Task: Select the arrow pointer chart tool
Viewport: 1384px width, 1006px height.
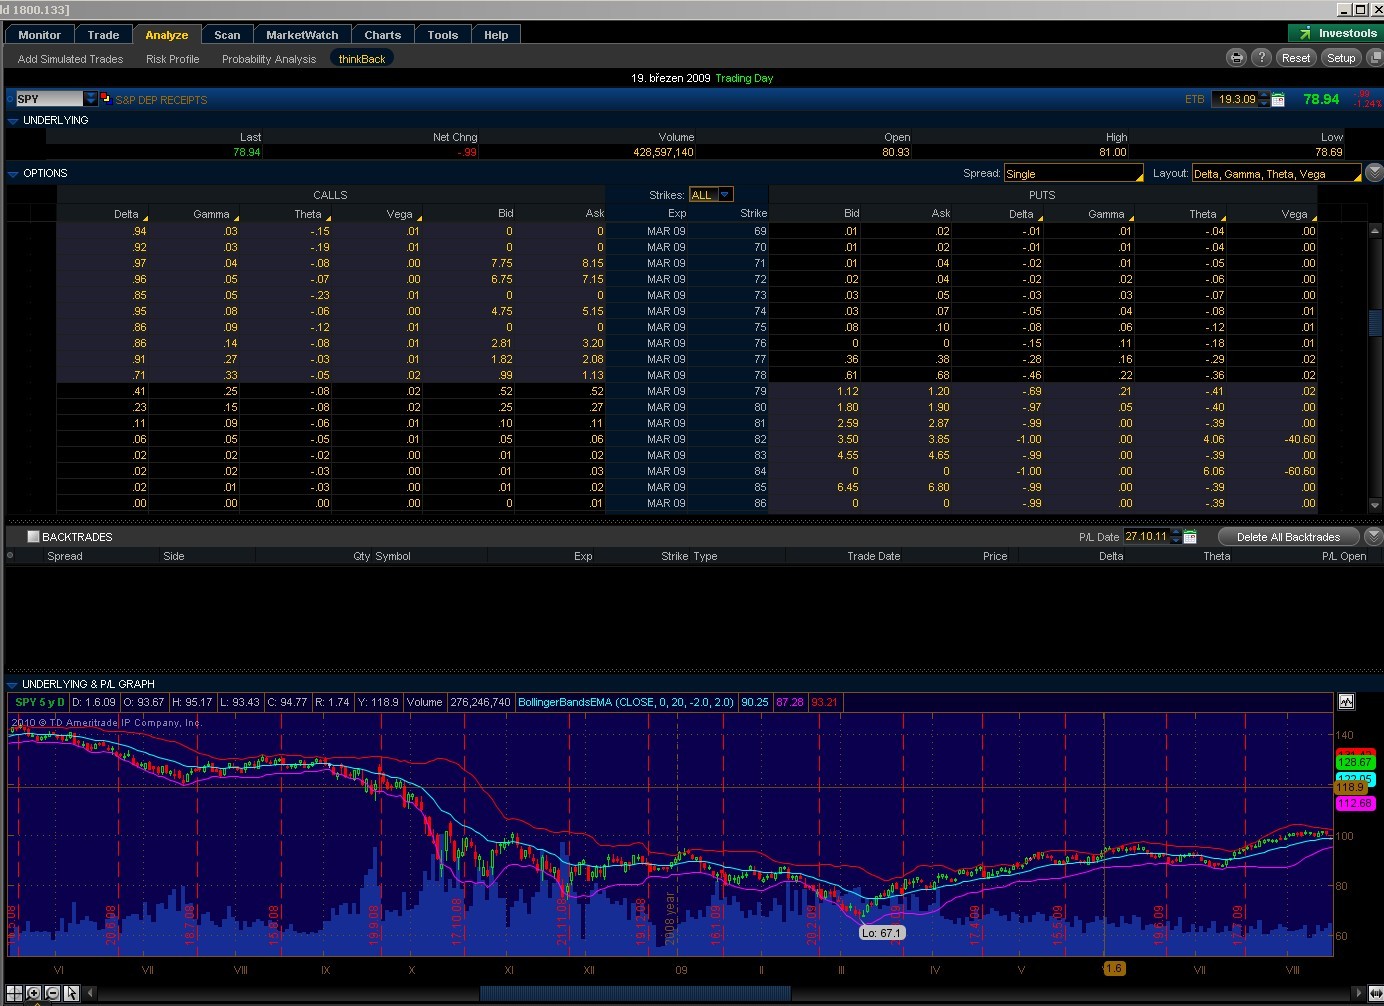Action: click(x=71, y=993)
